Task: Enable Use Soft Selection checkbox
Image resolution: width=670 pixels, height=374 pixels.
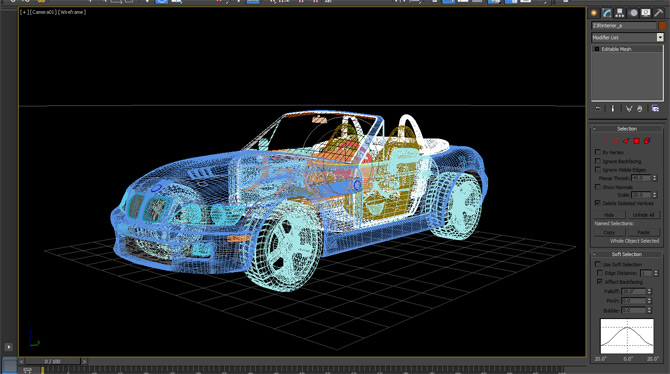Action: coord(598,264)
